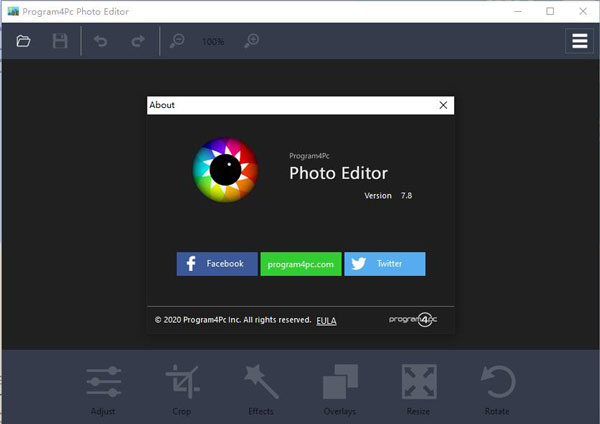This screenshot has height=424, width=600.
Task: Visit program4pc.com via the green button
Action: tap(301, 264)
